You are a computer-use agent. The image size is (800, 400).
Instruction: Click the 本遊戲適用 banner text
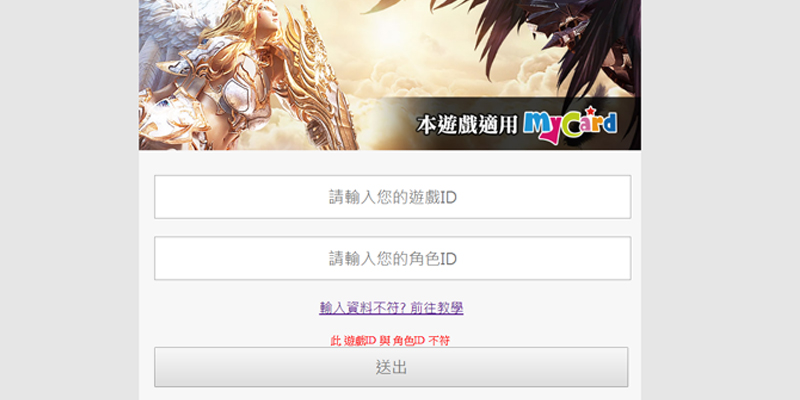tap(467, 125)
